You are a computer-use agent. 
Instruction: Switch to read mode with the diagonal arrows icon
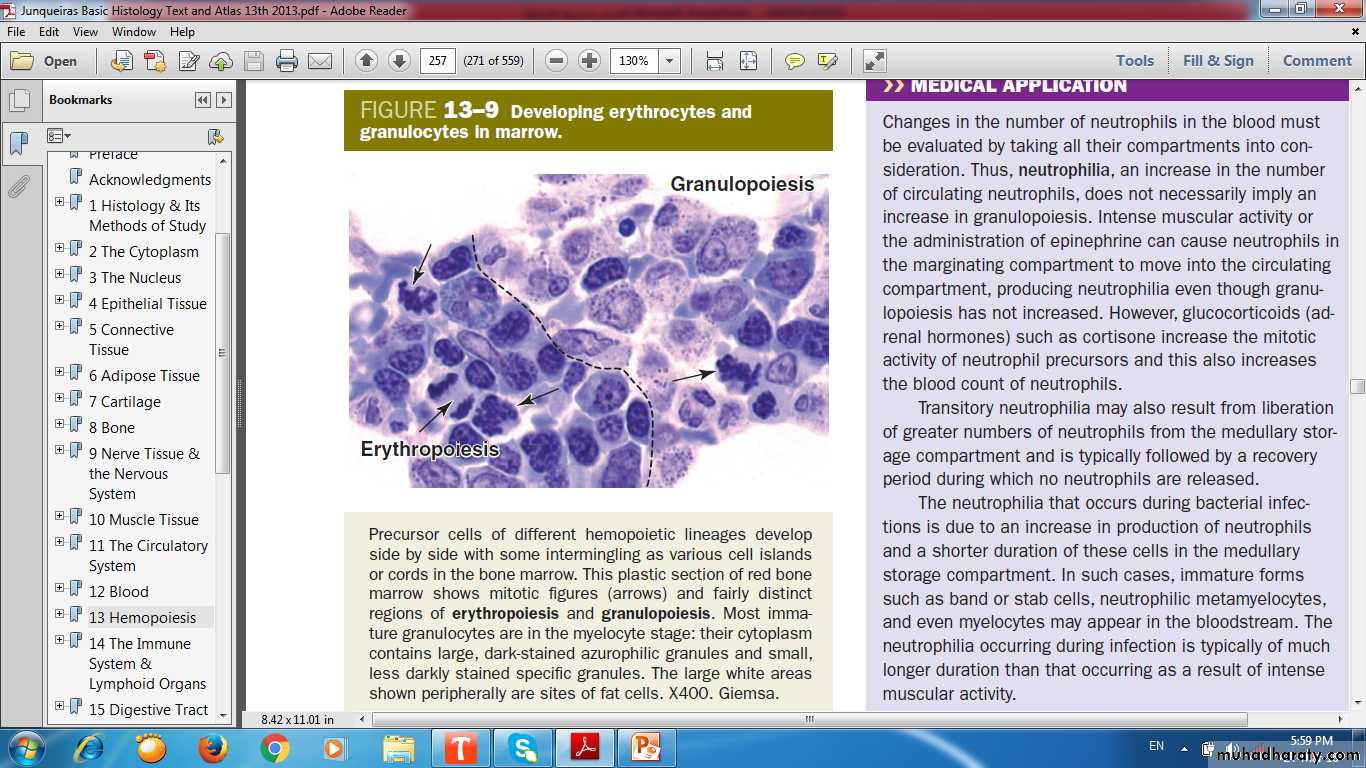click(874, 61)
